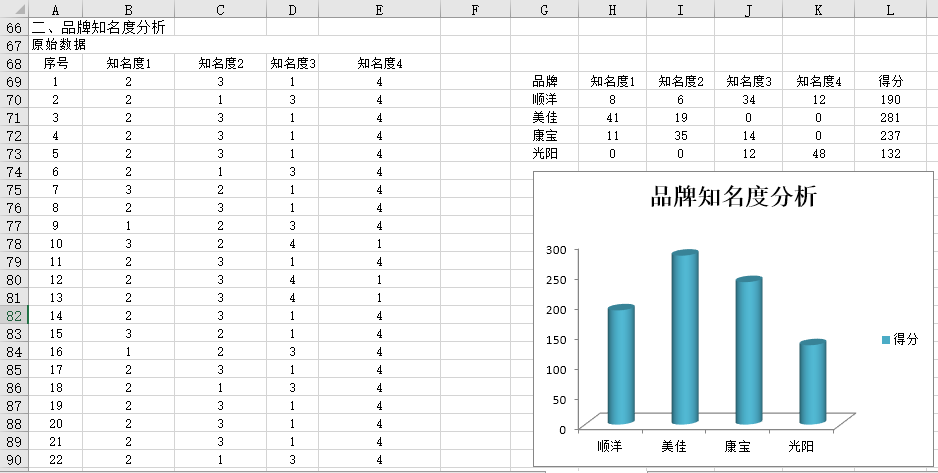Click column header L
This screenshot has width=938, height=473.
(890, 9)
